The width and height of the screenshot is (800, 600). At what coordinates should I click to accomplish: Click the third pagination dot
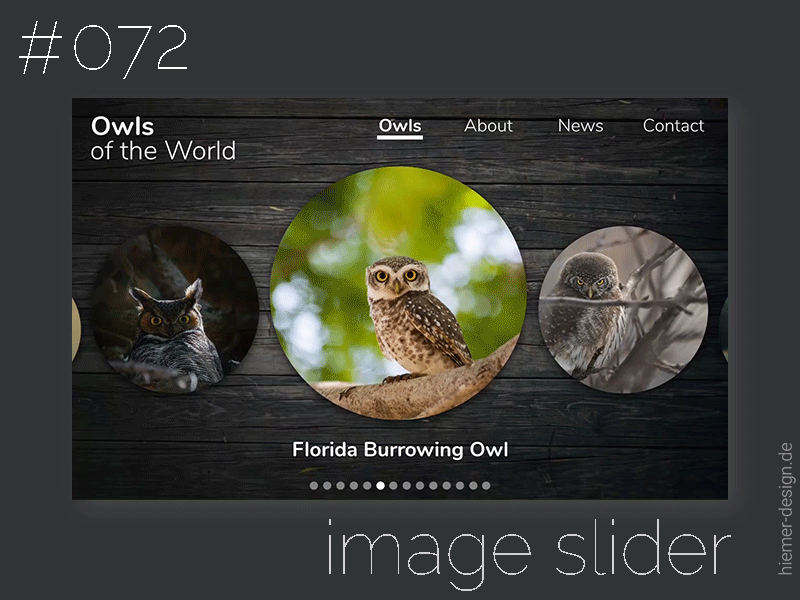[341, 486]
